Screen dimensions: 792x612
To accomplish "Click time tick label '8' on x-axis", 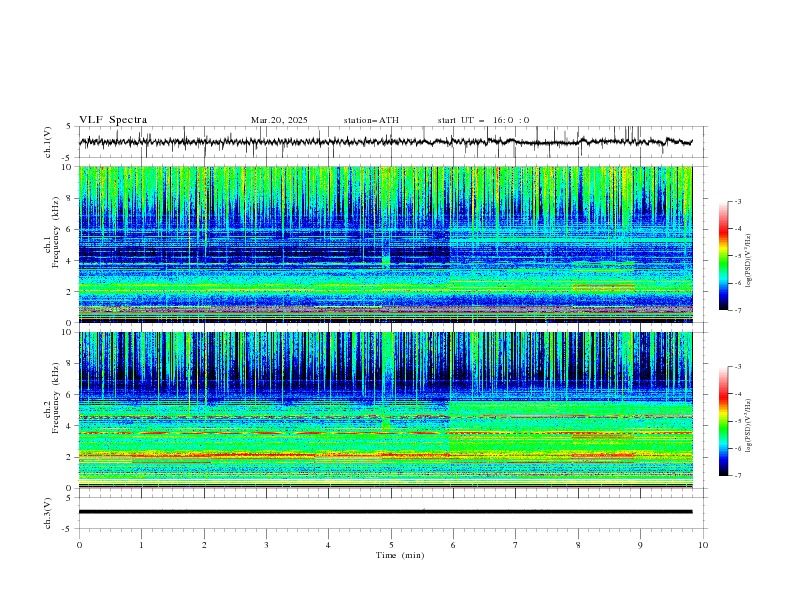I will (x=578, y=545).
